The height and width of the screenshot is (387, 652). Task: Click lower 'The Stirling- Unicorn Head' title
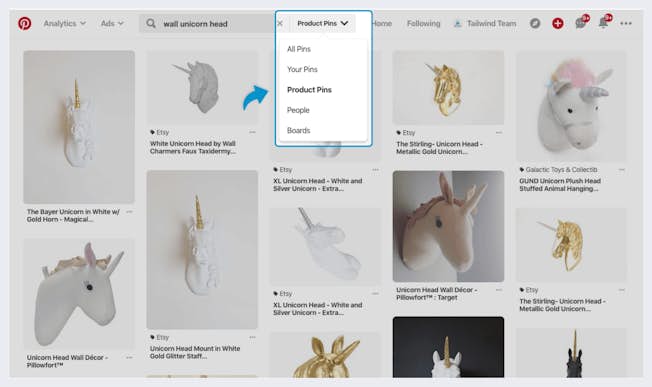pyautogui.click(x=563, y=305)
